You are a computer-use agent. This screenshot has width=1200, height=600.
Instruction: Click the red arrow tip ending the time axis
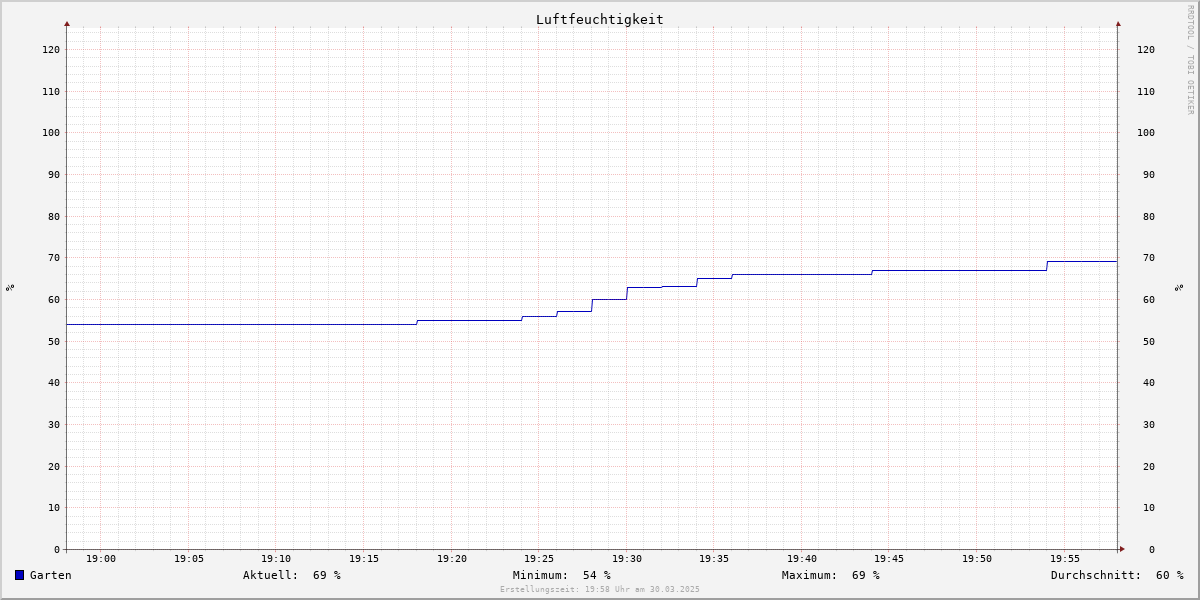coord(1122,549)
